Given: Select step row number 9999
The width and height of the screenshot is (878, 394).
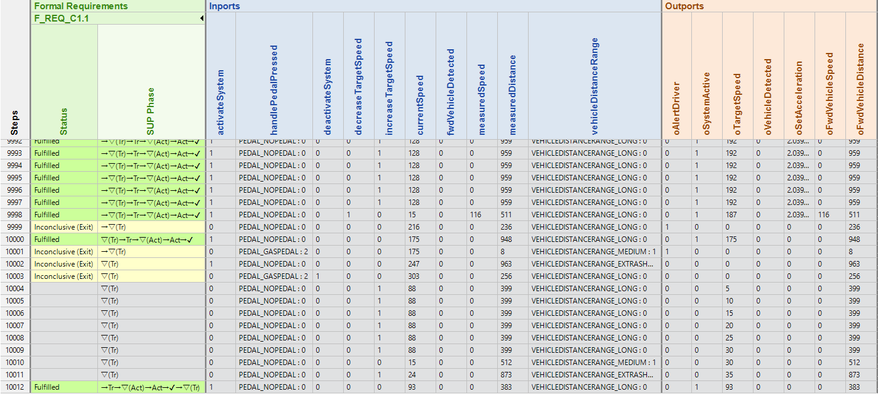Looking at the screenshot, I should tap(15, 227).
